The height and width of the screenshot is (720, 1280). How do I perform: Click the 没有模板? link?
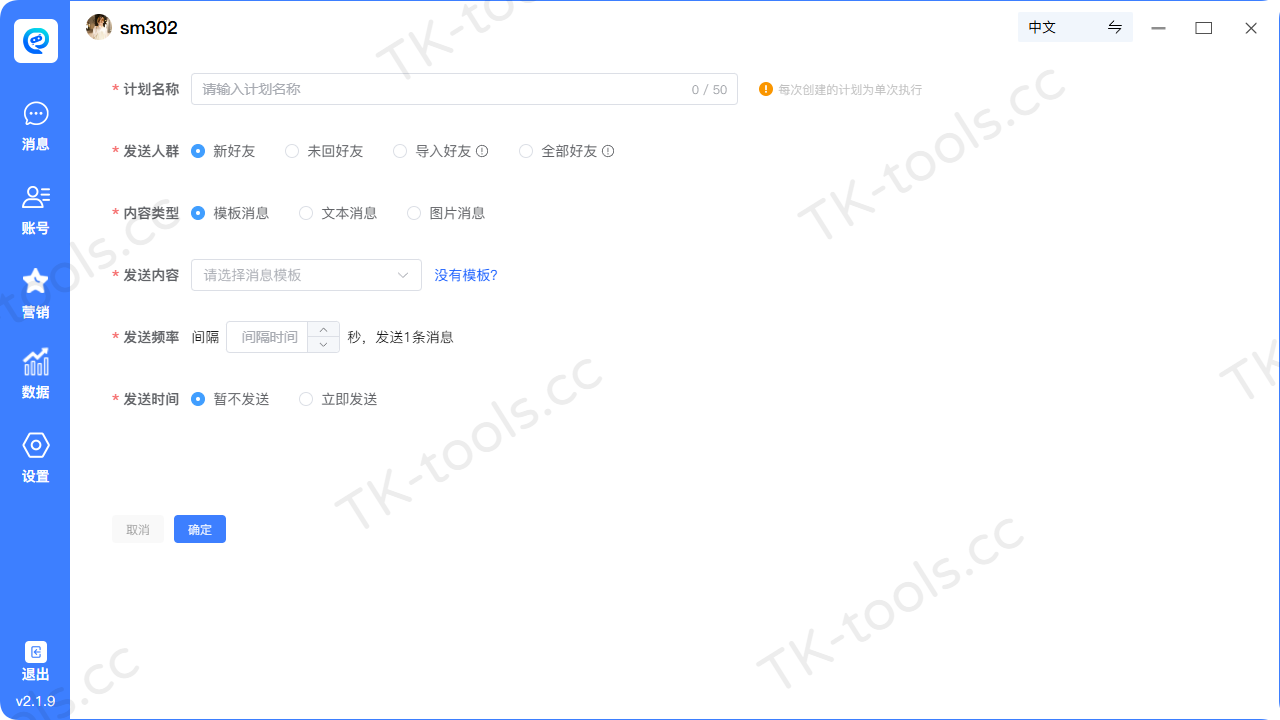(x=466, y=275)
